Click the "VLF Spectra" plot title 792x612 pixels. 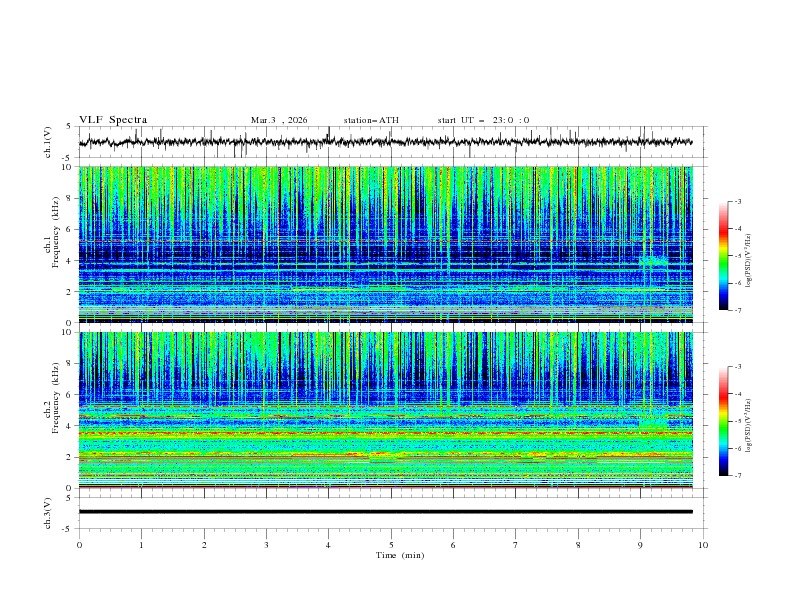(113, 120)
